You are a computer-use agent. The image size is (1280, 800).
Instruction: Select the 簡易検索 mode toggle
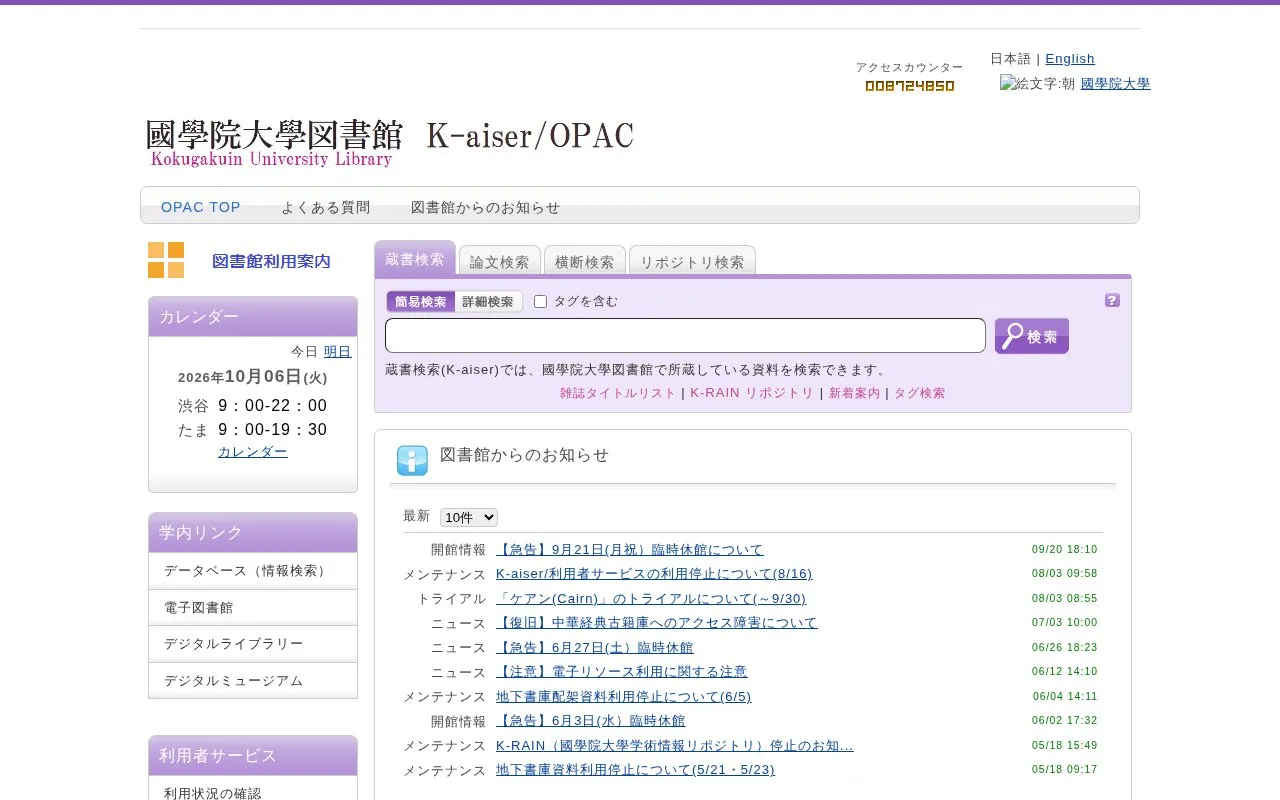421,301
